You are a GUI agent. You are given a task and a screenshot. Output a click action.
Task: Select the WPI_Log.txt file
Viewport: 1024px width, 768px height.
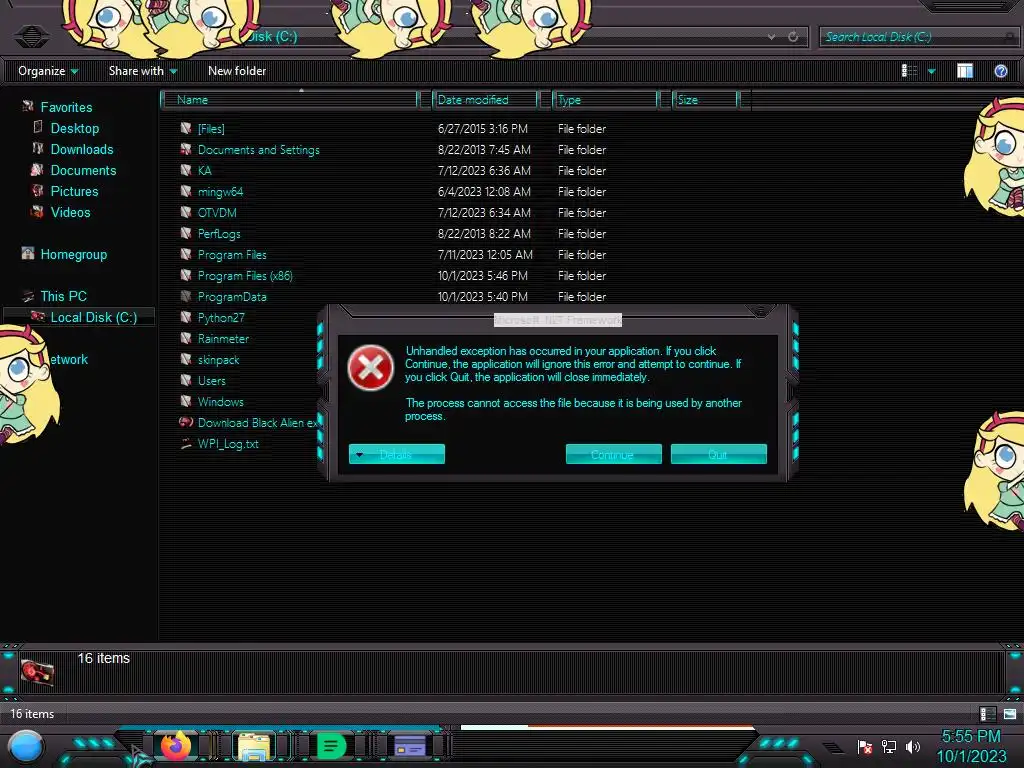click(228, 444)
